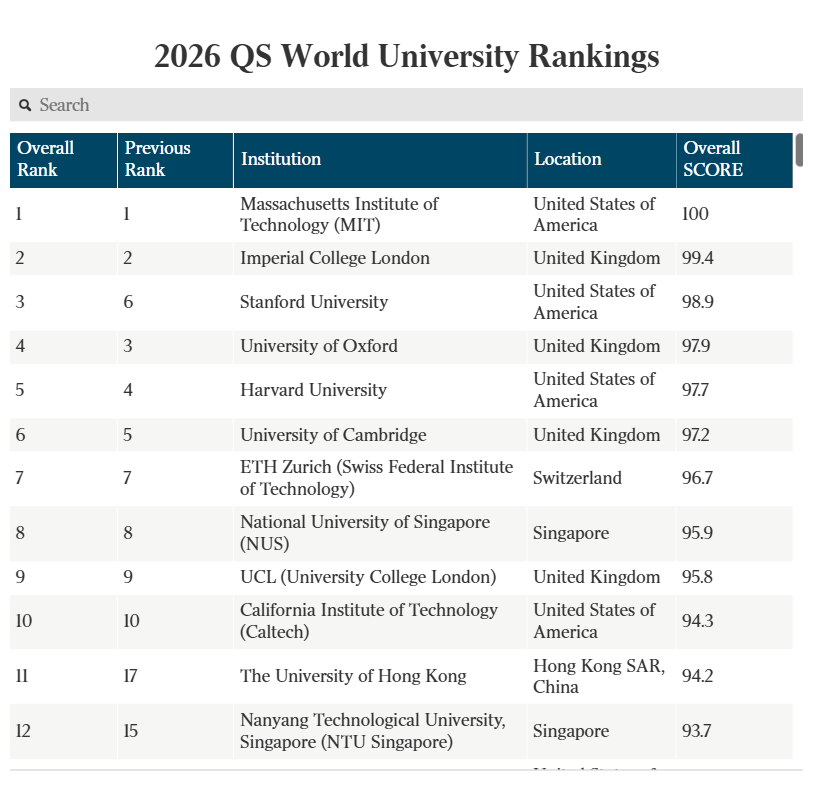Select the Massachusetts Institute of Technology row
Viewport: 823px width, 790px height.
[339, 214]
